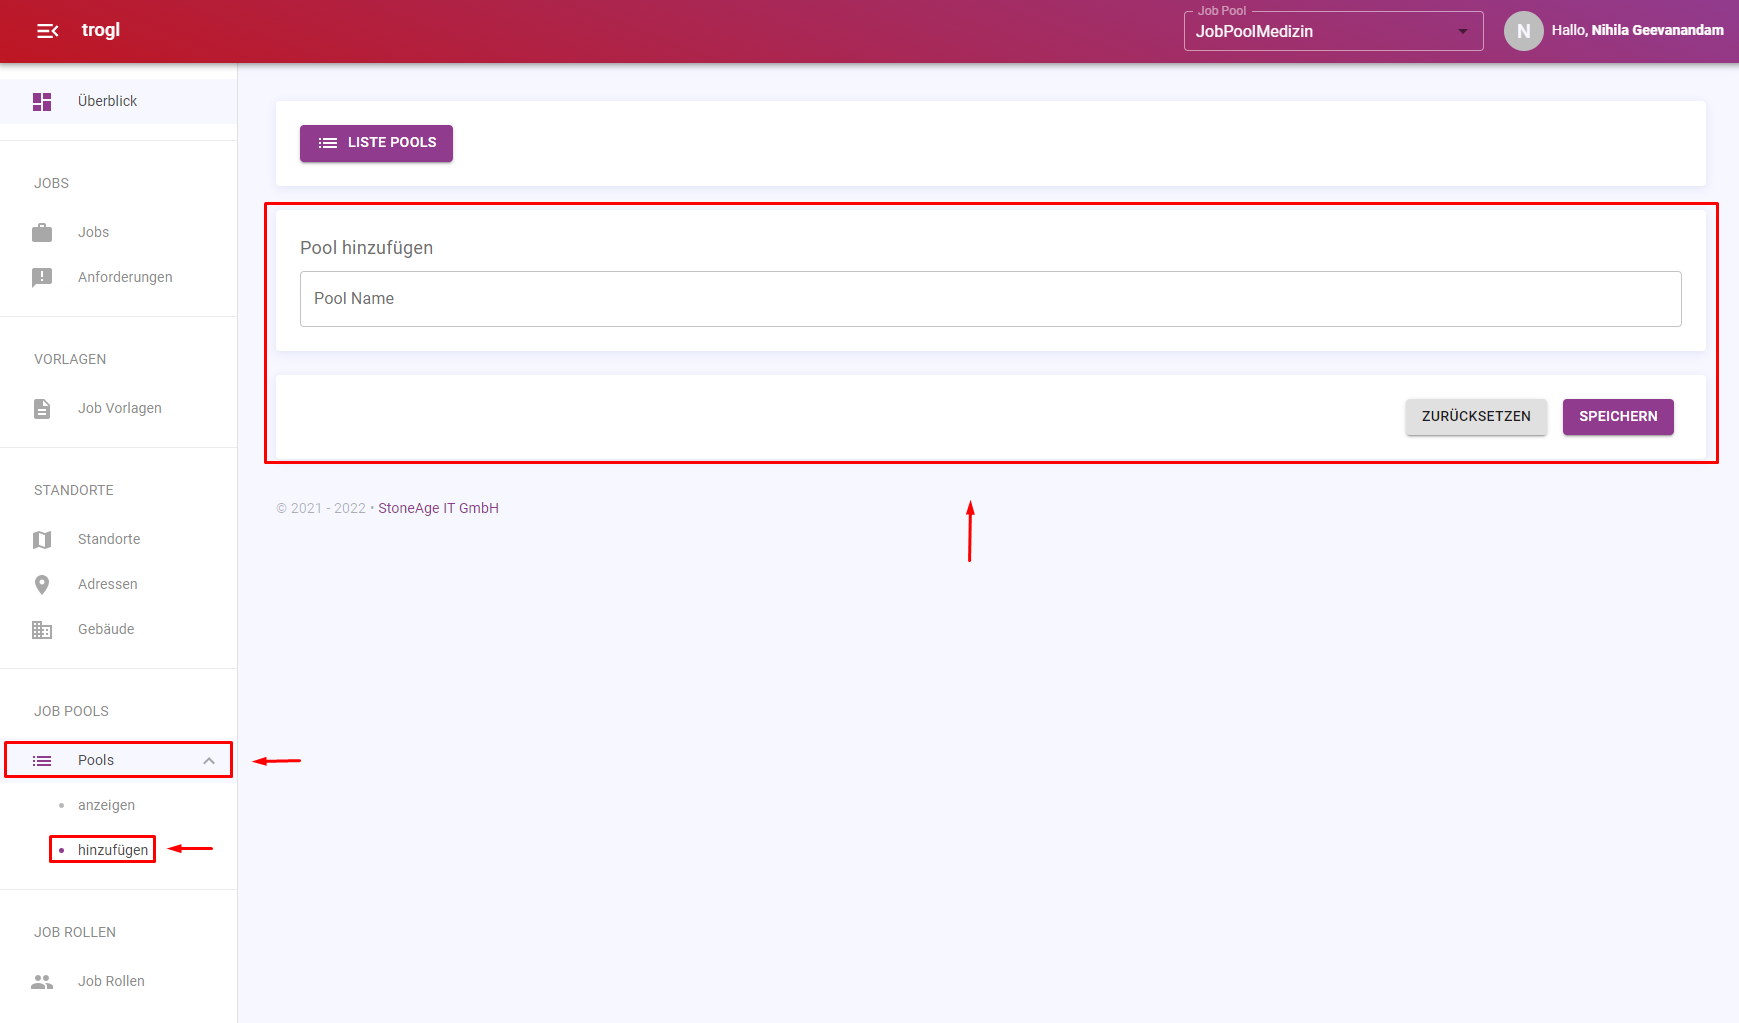Click Hallo, Nihila Geevanandam user name
Viewport: 1739px width, 1023px height.
[1637, 31]
